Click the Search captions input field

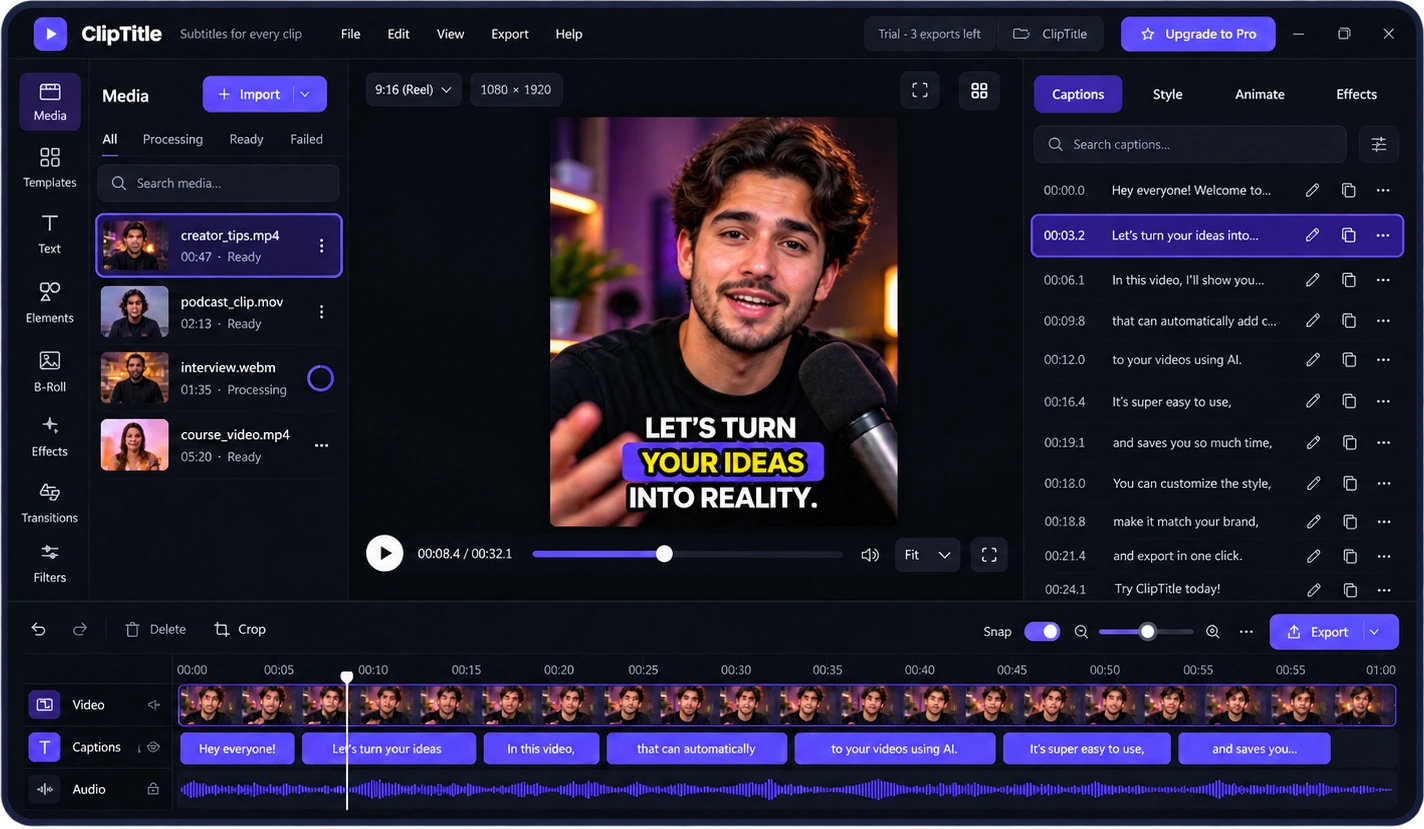click(1190, 144)
